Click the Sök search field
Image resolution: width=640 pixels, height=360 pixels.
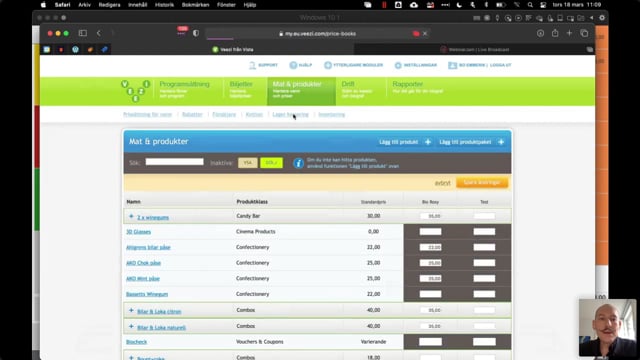[174, 162]
